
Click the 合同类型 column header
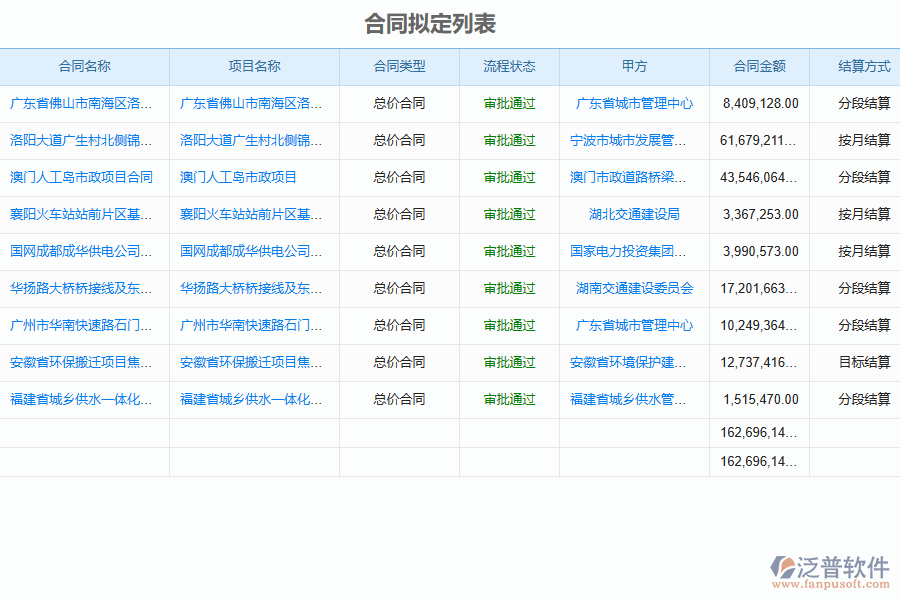click(399, 67)
